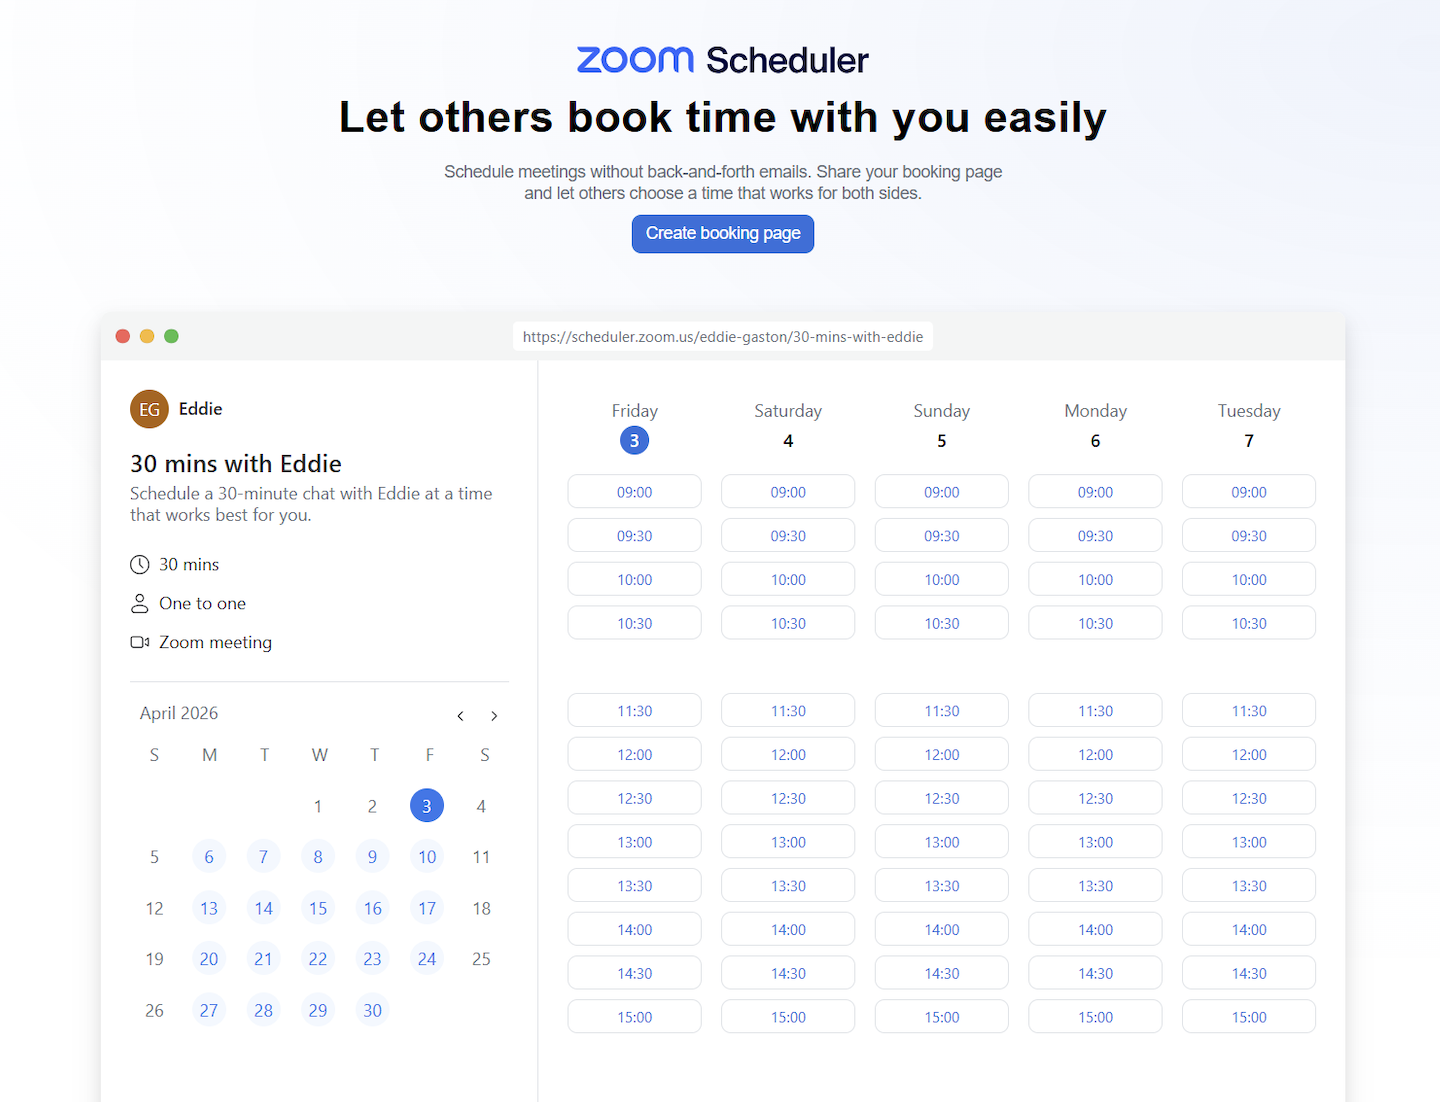The height and width of the screenshot is (1102, 1440).
Task: Book Saturday 12:00 time slot
Action: coord(788,755)
